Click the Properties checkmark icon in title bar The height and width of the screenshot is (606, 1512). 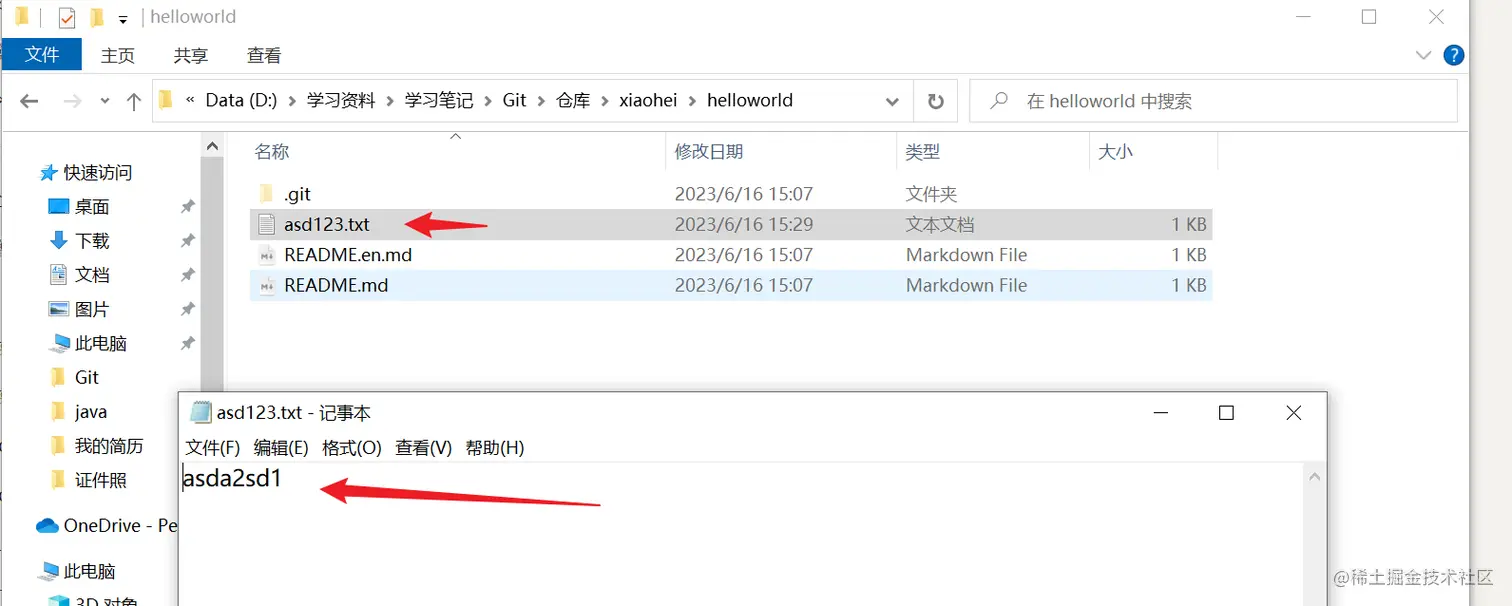click(67, 18)
